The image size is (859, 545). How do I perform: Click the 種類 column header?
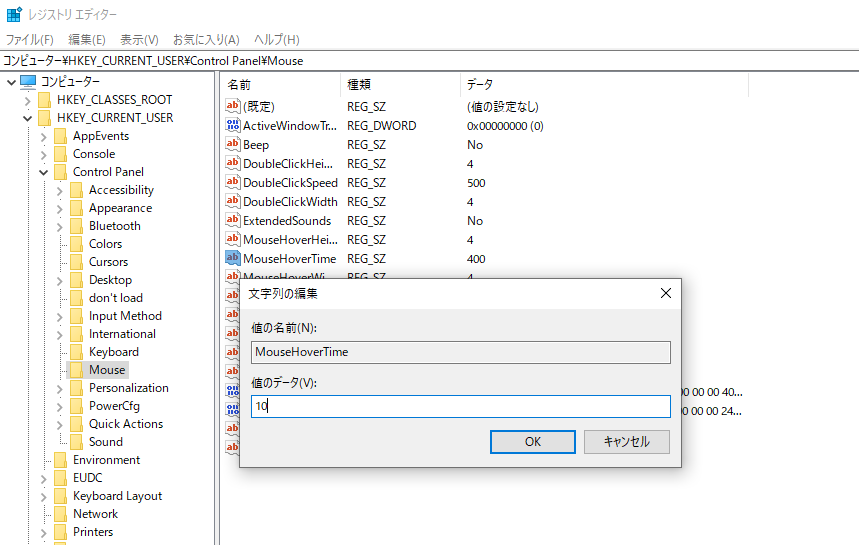(x=400, y=84)
